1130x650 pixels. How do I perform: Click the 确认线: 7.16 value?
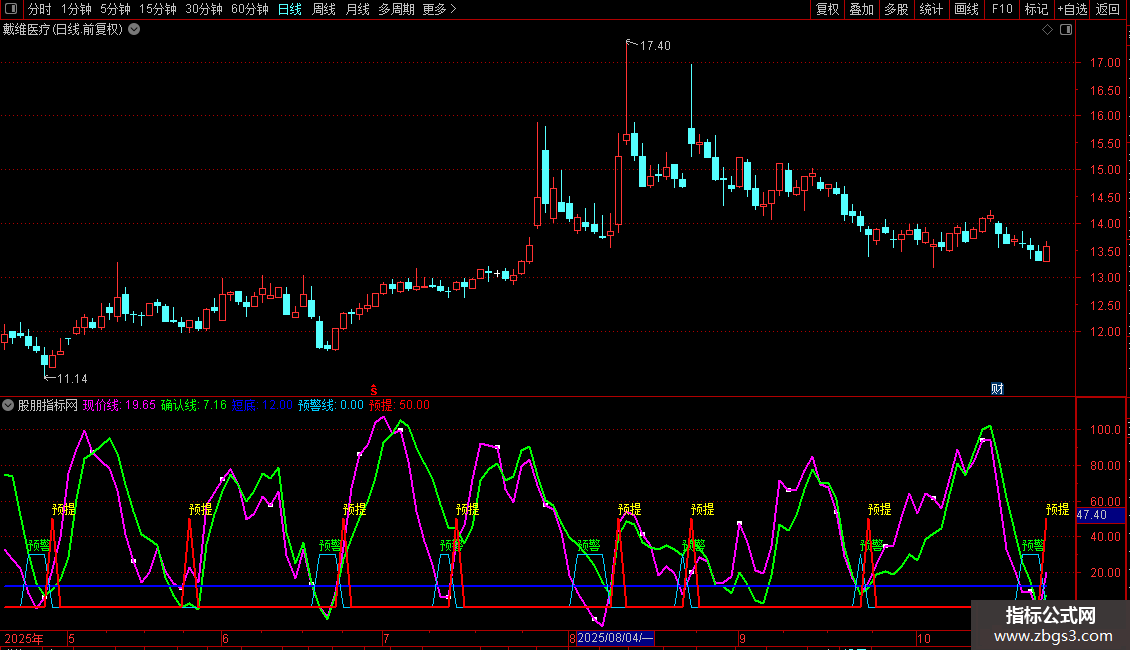tap(194, 406)
